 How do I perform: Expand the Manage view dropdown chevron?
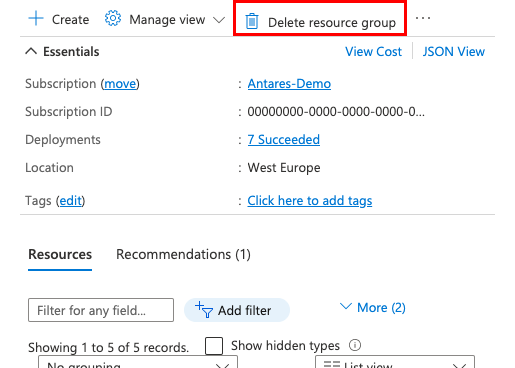click(219, 20)
